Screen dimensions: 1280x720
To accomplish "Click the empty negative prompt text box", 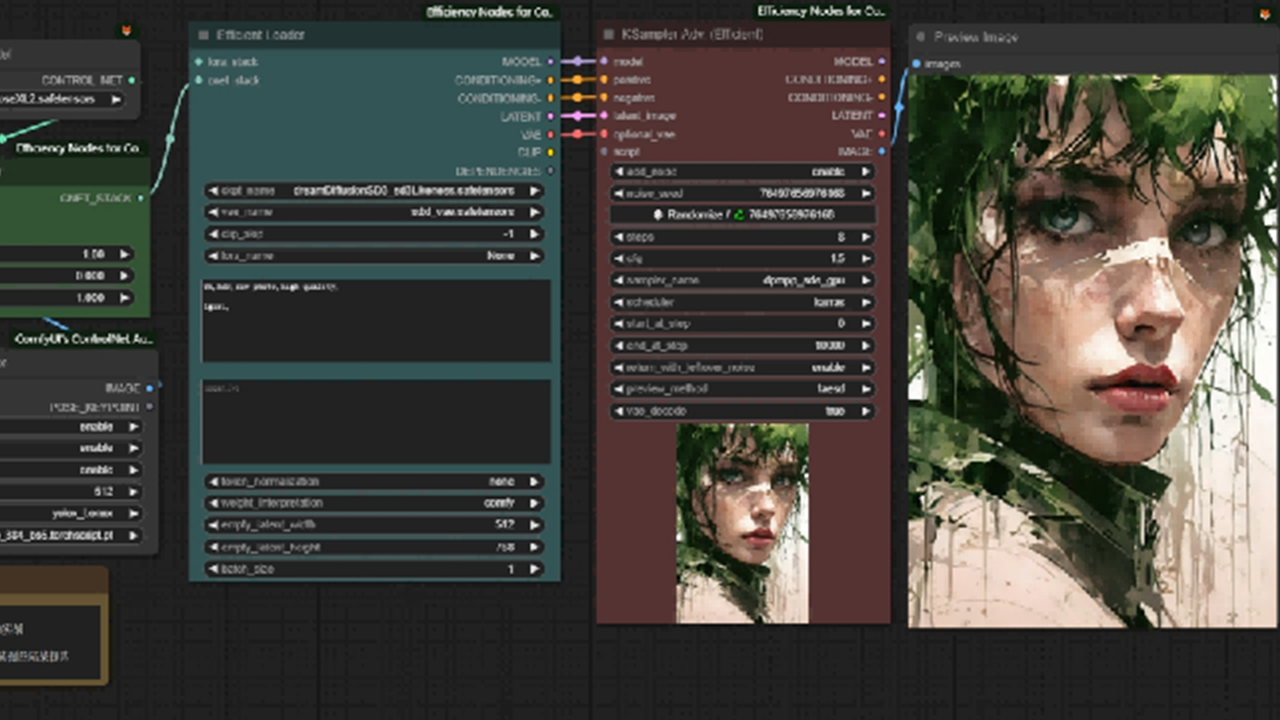I will [376, 421].
